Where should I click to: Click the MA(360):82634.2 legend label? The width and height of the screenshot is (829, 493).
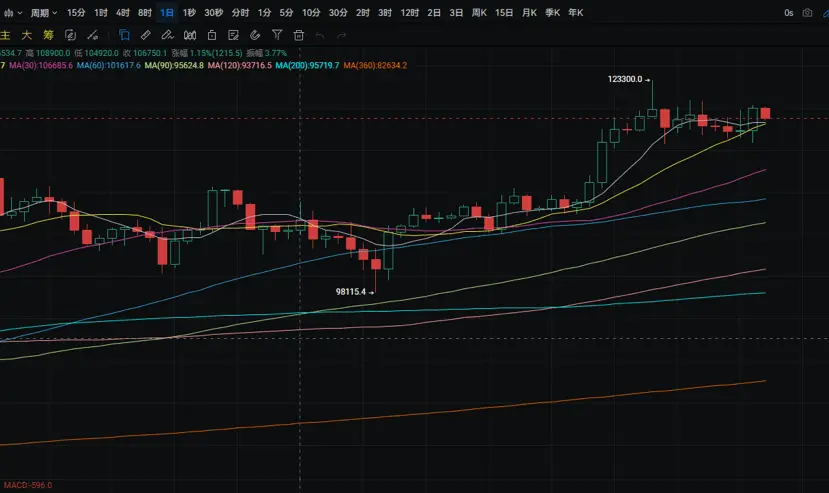tap(375, 66)
